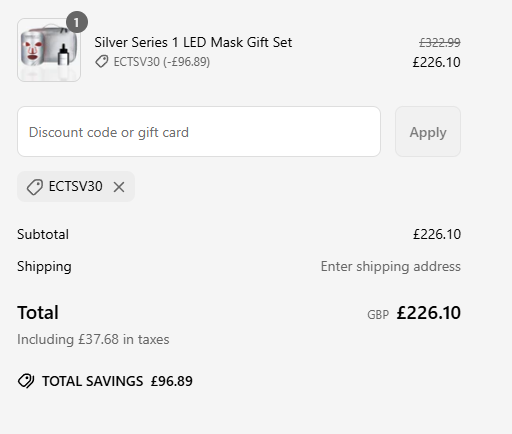The height and width of the screenshot is (434, 512).
Task: Click the Shipping row label
Action: (44, 266)
